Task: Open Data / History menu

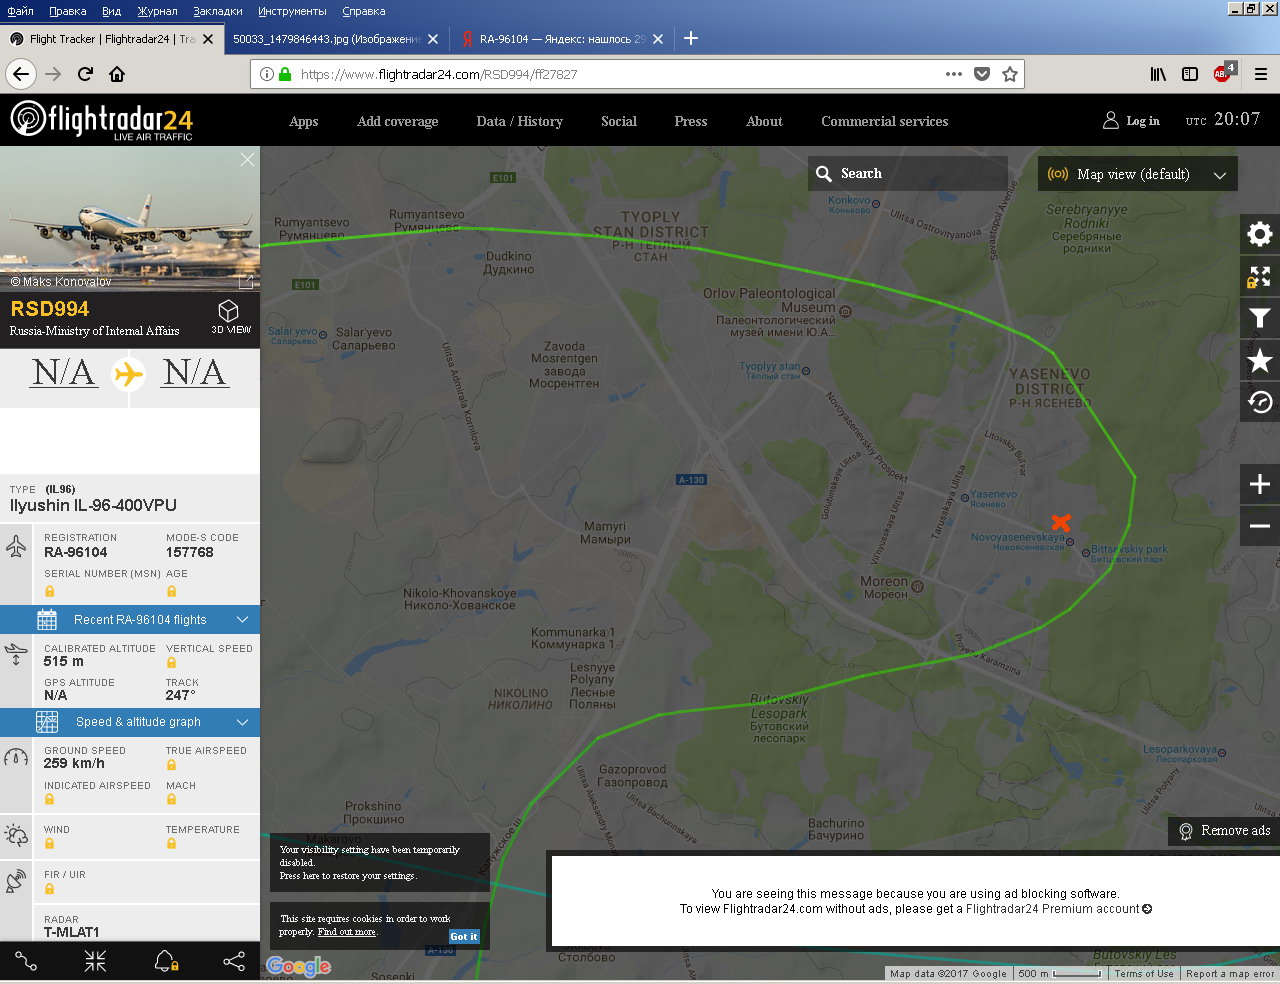Action: [519, 121]
